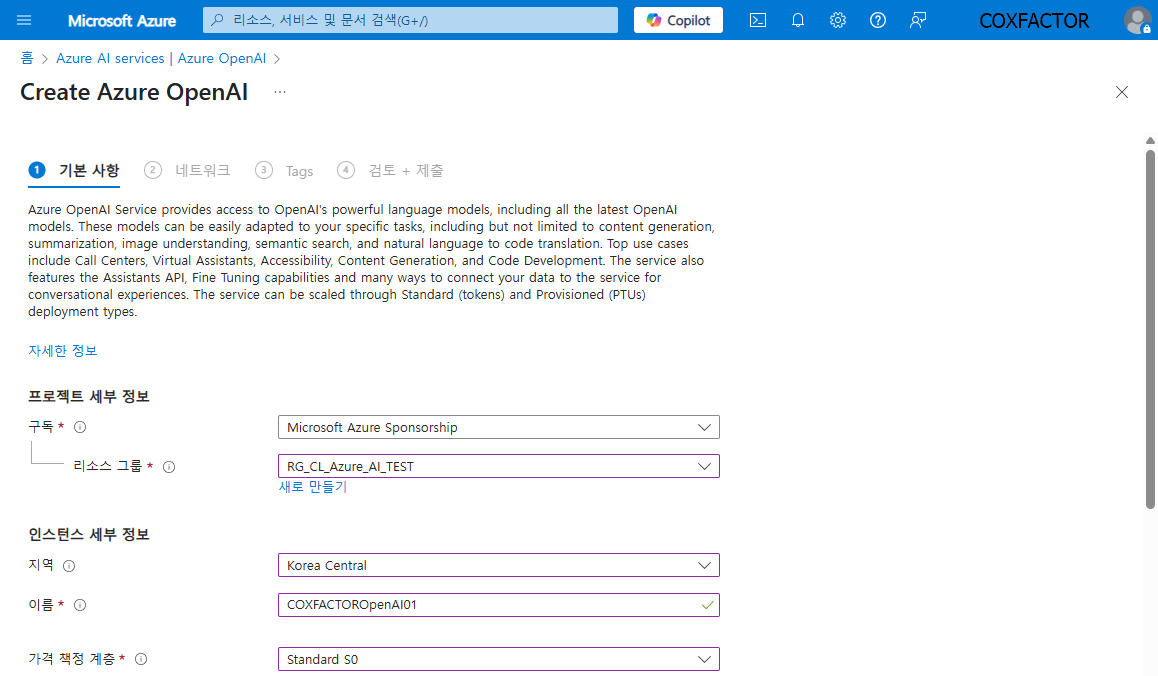Viewport: 1158px width, 676px height.
Task: Expand the Korea Central region dropdown
Action: tap(499, 565)
